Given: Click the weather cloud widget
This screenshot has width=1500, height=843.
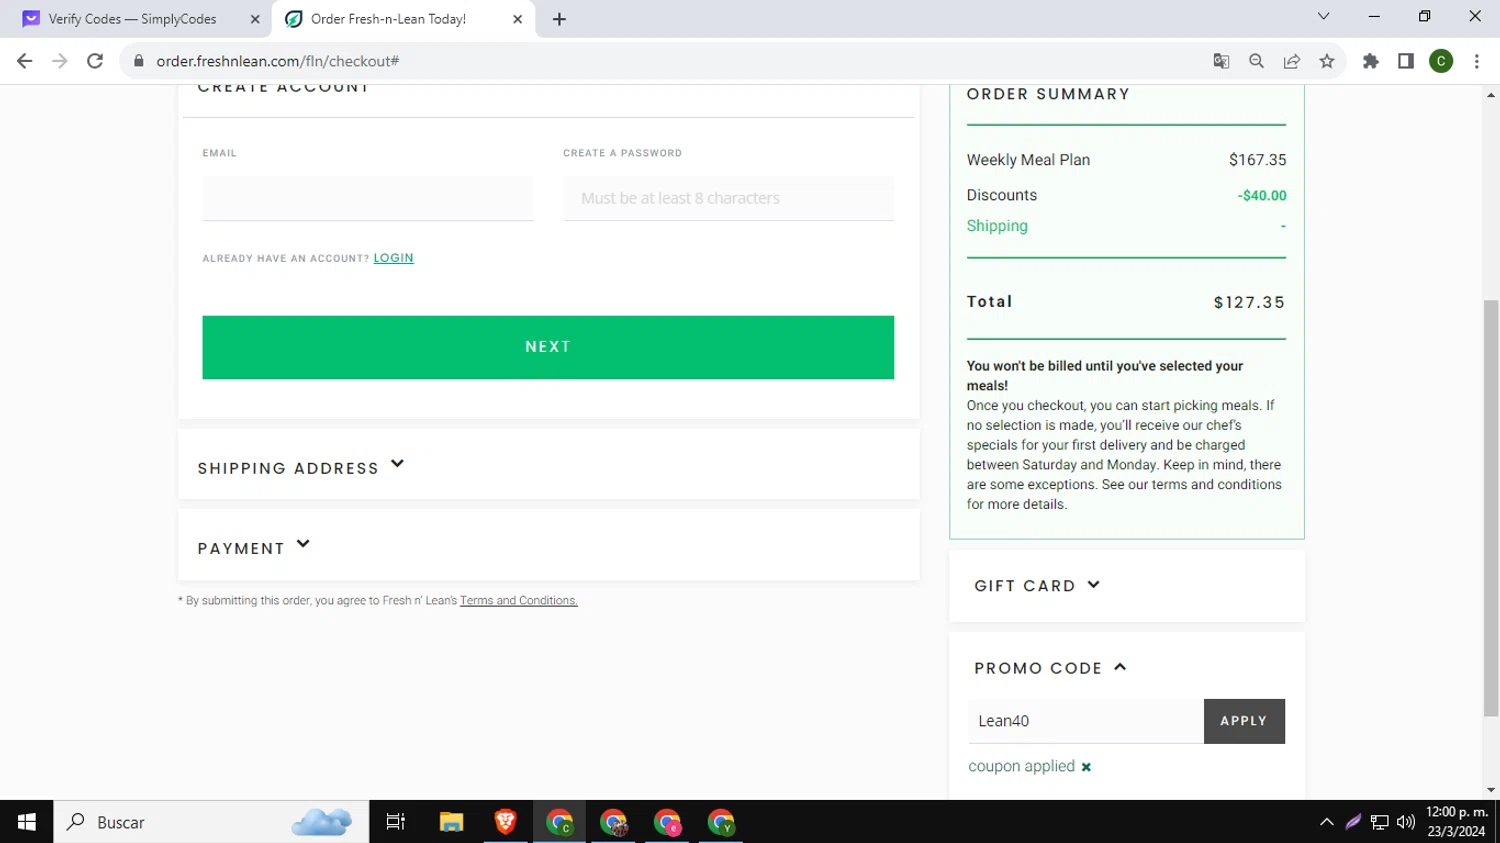Looking at the screenshot, I should click(322, 822).
